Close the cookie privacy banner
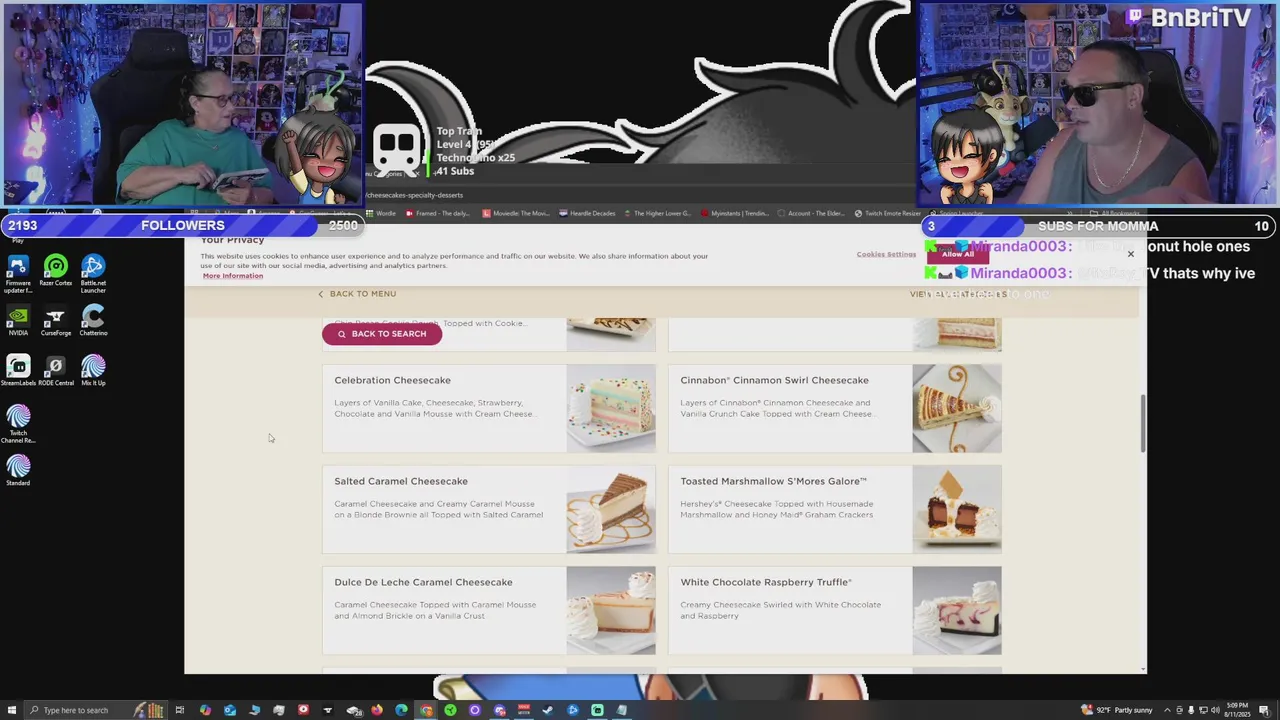This screenshot has height=720, width=1280. 1131,254
